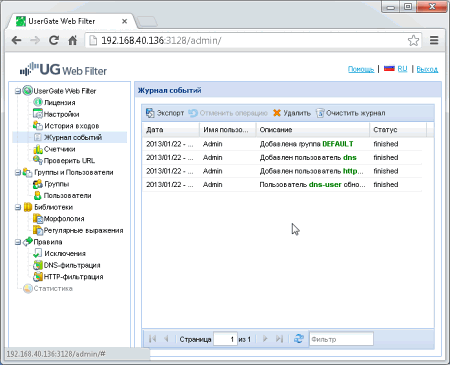
Task: Click the Настройки tree icon
Action: point(38,114)
